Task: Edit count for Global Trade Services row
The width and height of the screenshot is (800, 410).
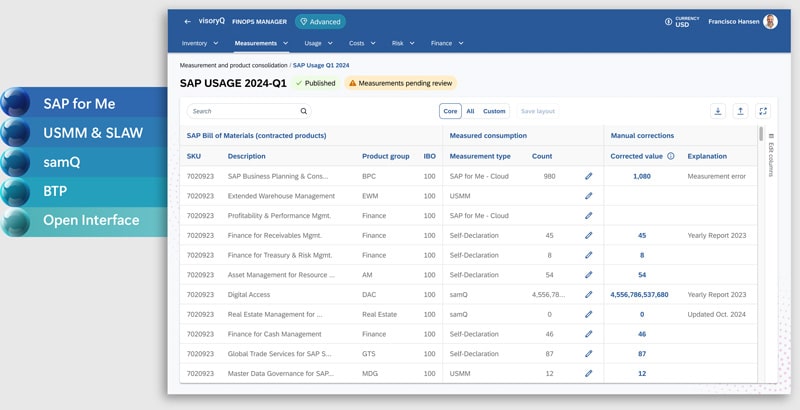Action: [588, 353]
